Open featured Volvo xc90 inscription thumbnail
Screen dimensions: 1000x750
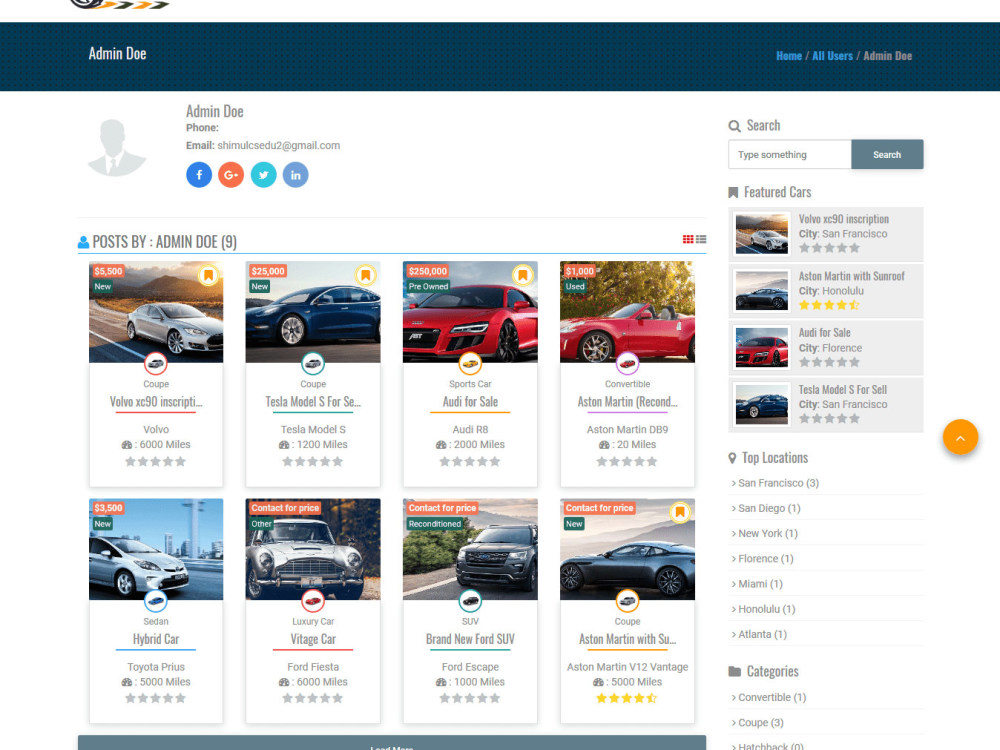(761, 234)
